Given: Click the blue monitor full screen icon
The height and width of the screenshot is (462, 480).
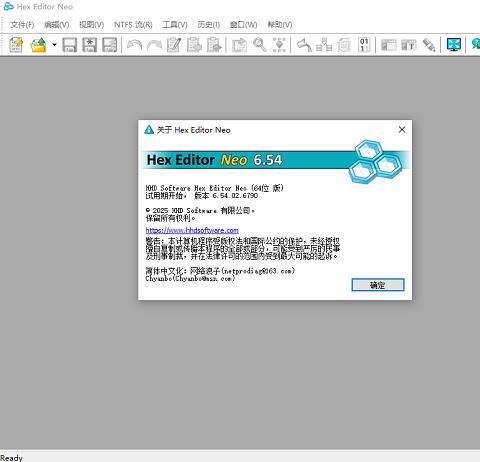Looking at the screenshot, I should 454,45.
